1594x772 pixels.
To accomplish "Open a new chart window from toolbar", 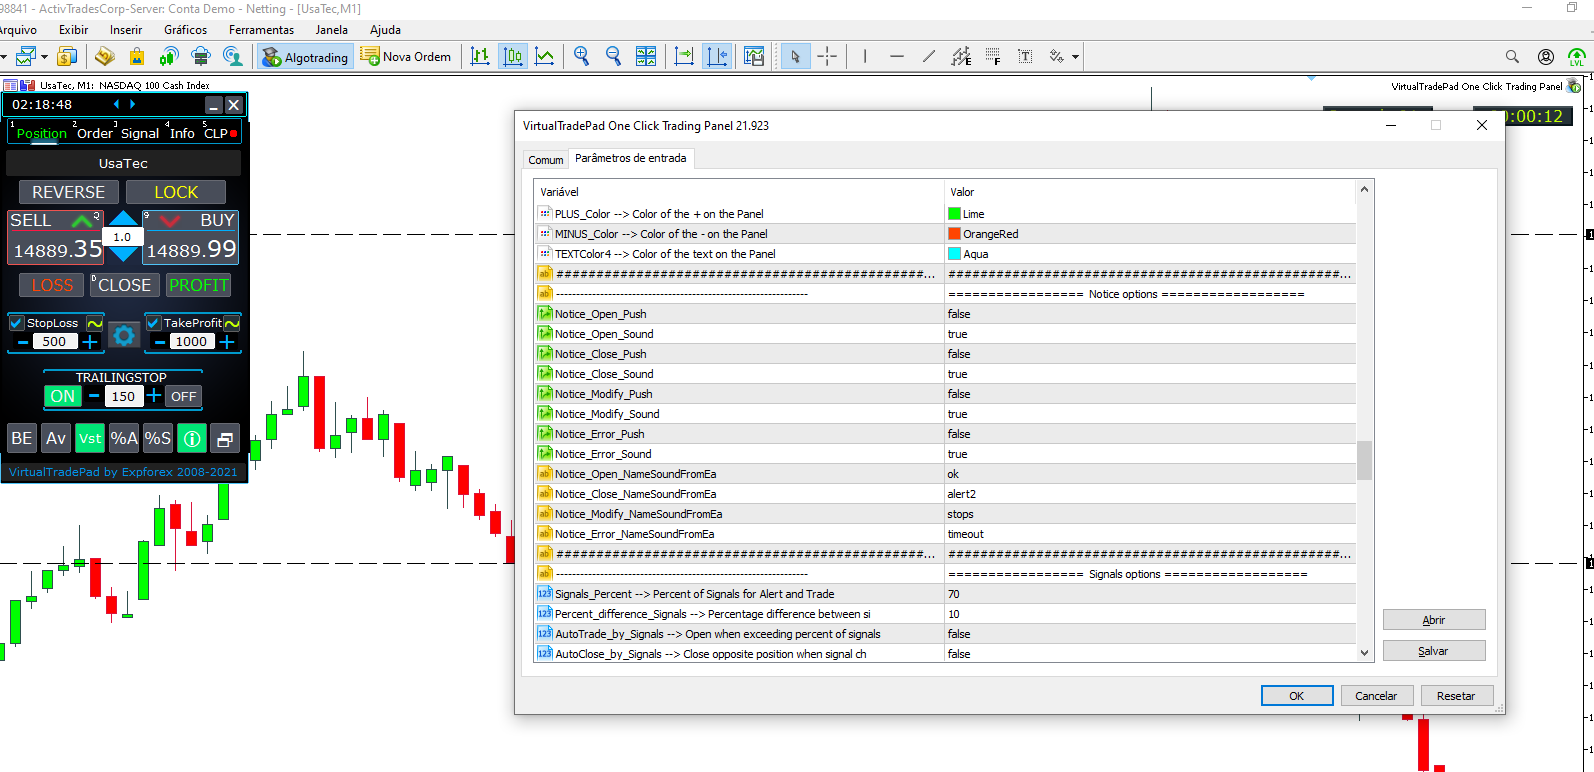I will 26,56.
